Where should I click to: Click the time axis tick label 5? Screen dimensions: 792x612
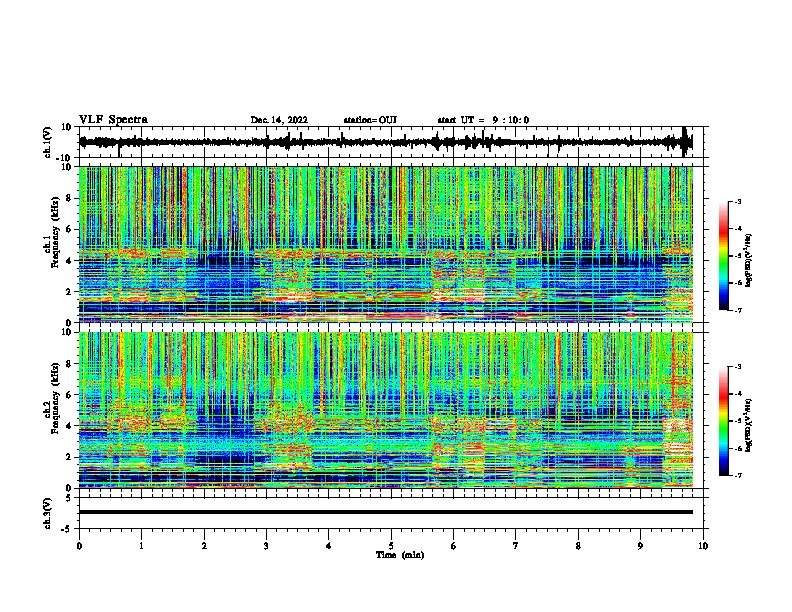391,546
